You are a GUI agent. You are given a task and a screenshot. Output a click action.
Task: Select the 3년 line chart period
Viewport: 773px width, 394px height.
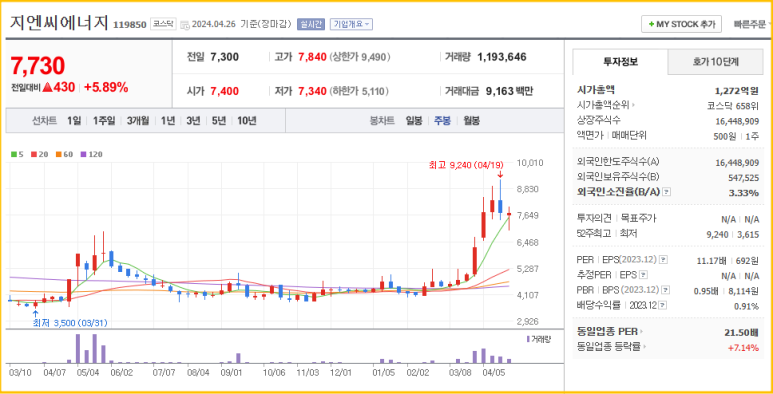(193, 121)
